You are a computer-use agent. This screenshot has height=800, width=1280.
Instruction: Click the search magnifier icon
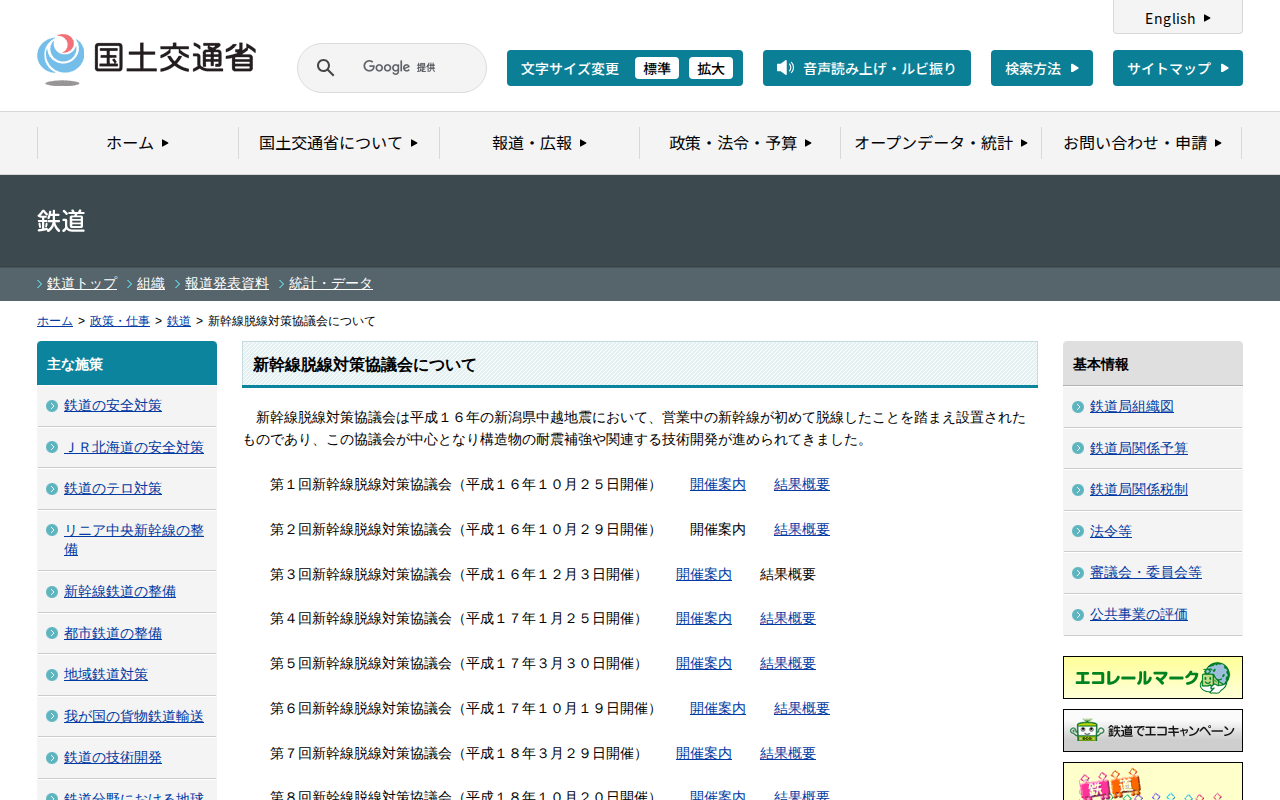(325, 68)
